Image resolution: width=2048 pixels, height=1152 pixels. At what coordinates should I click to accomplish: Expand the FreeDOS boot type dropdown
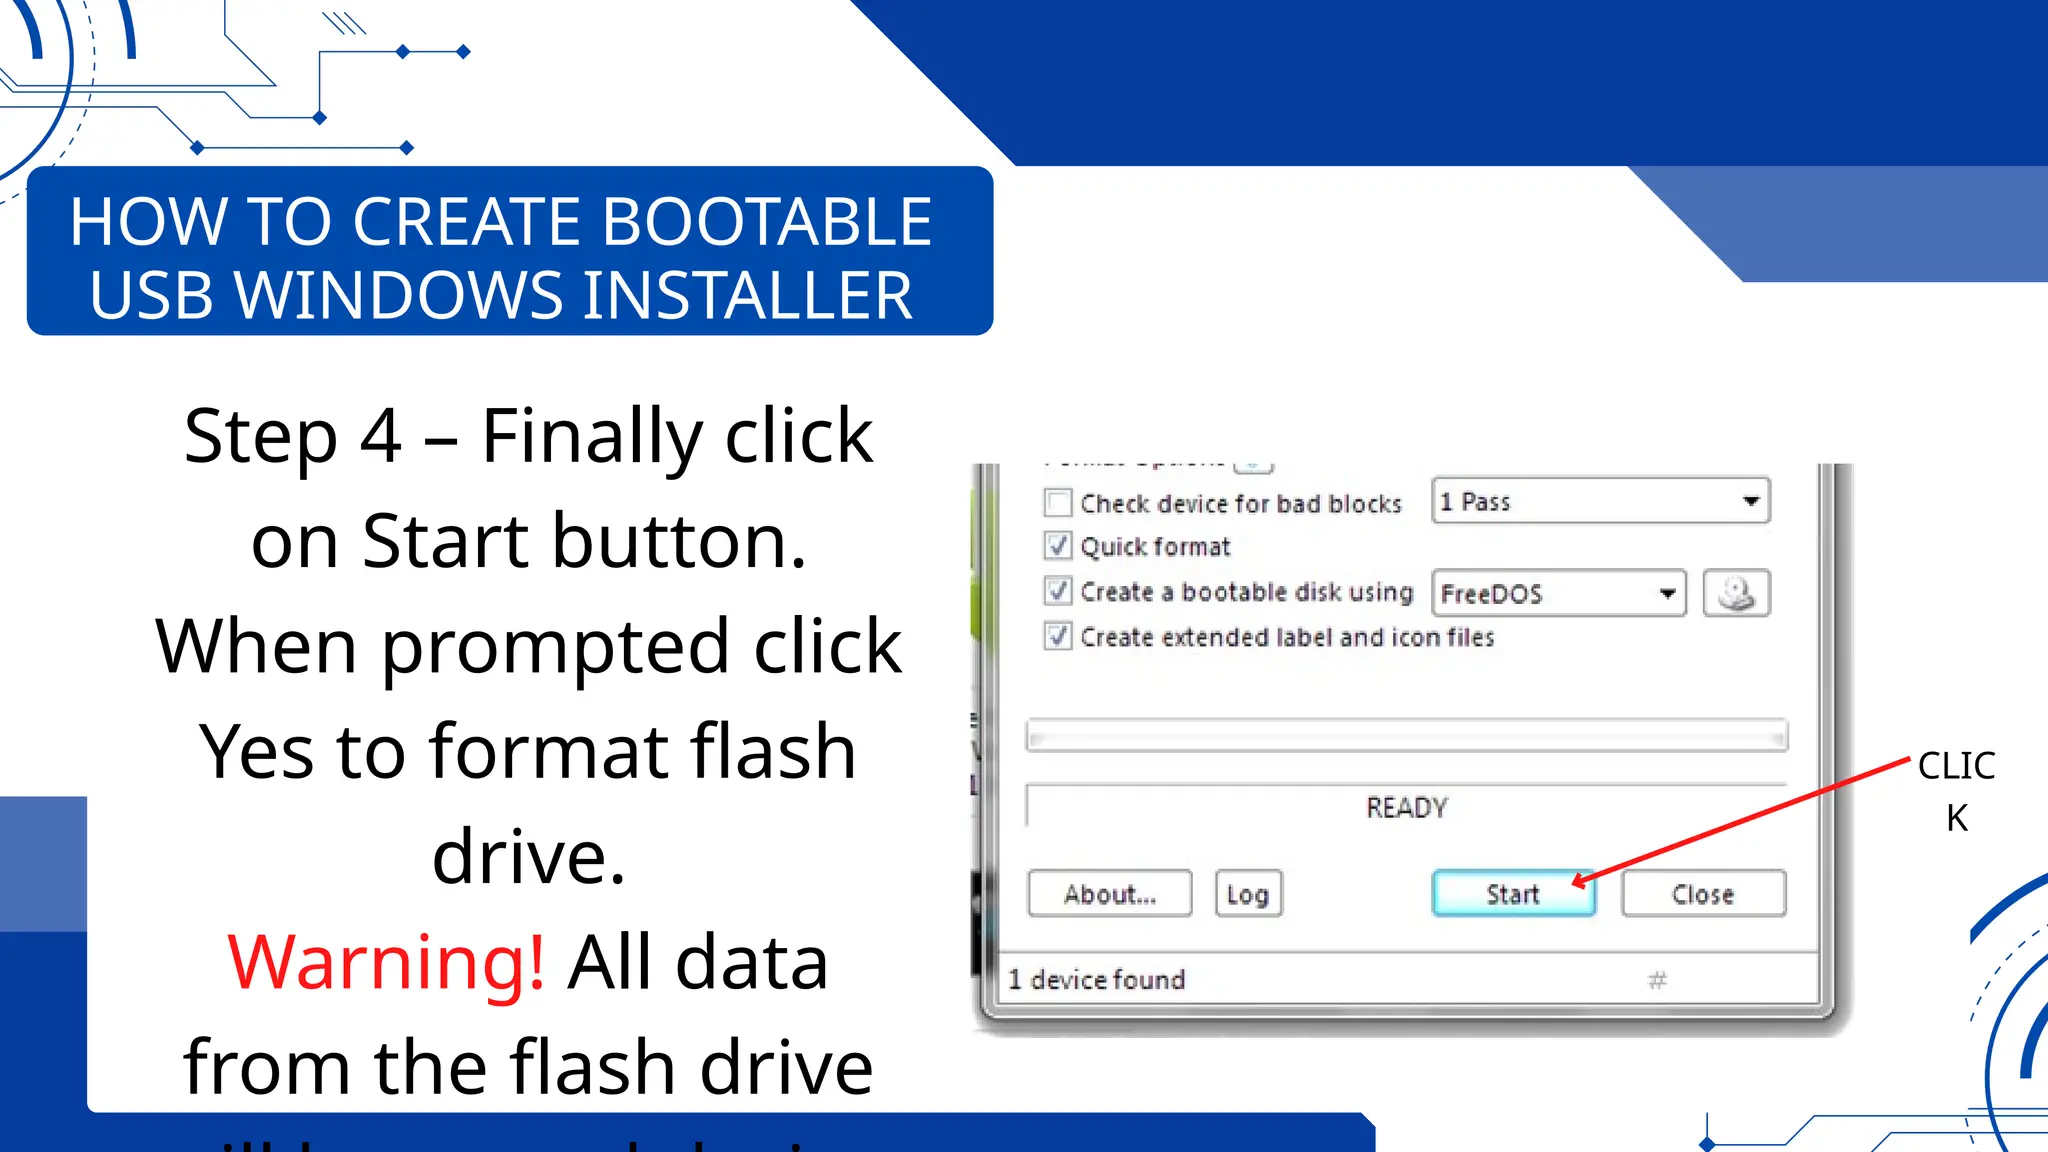tap(1558, 593)
